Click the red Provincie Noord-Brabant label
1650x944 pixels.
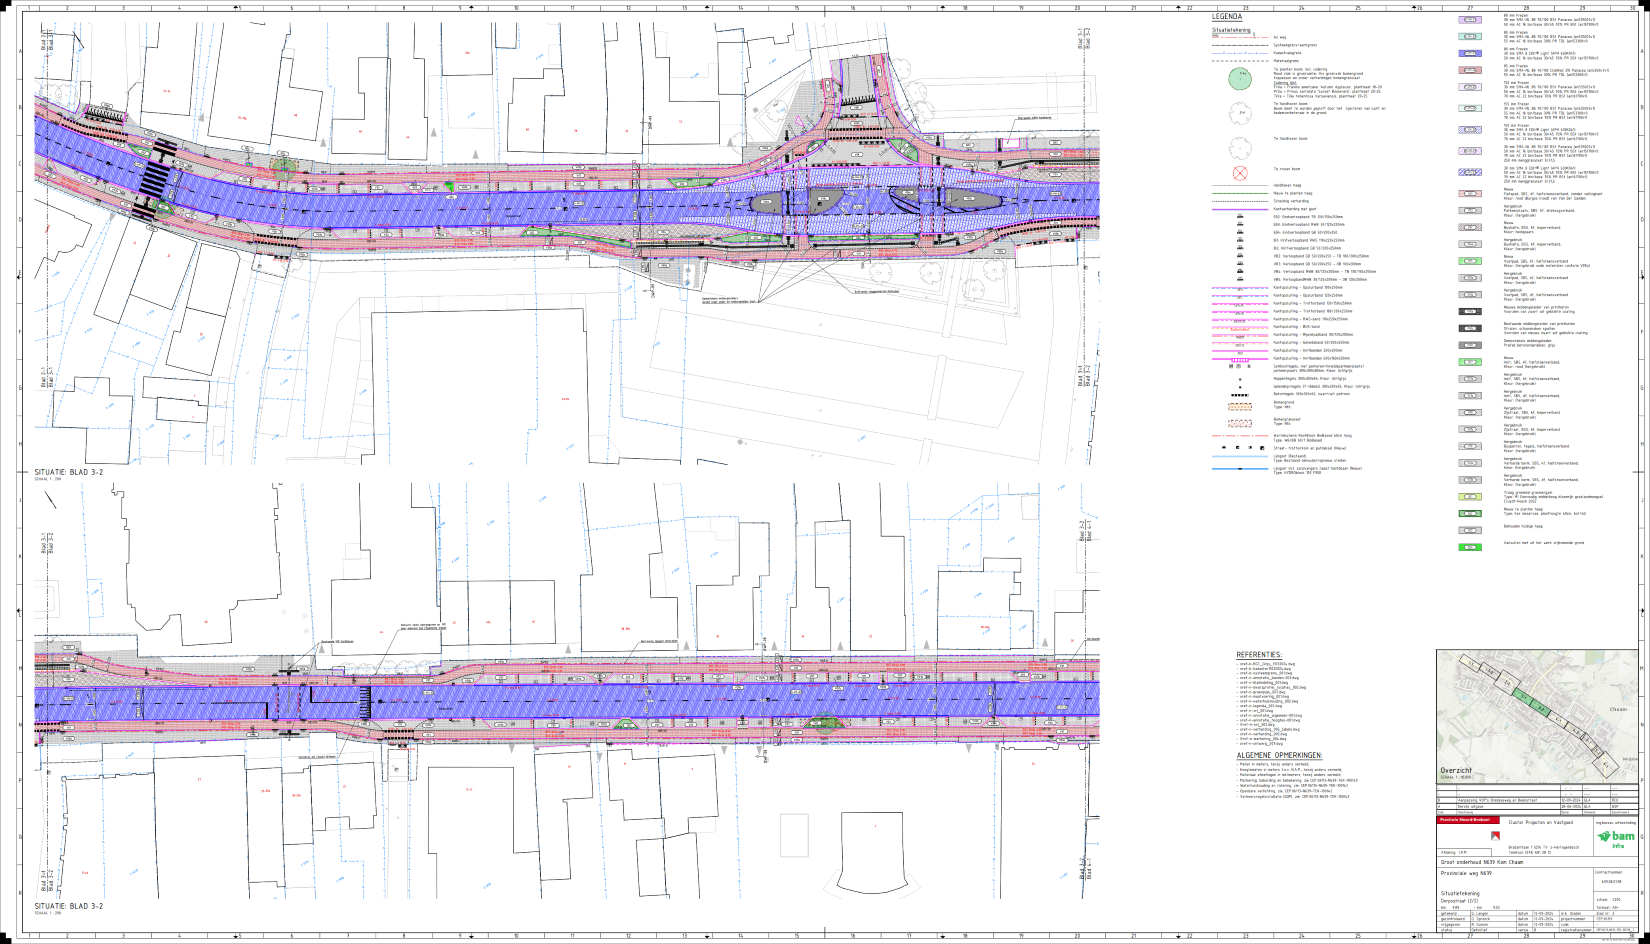1463,820
